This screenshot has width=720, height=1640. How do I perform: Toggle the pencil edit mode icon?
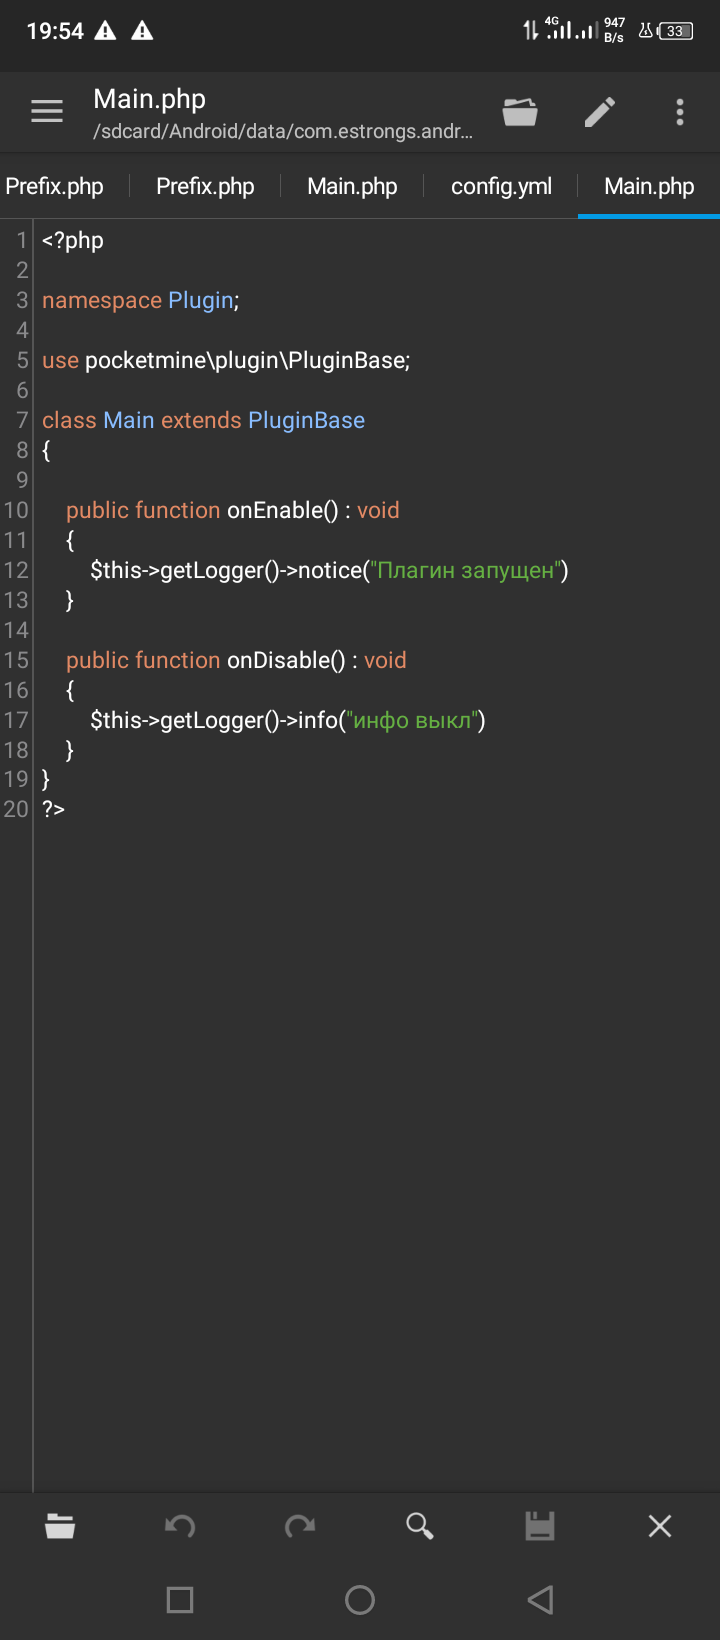600,112
